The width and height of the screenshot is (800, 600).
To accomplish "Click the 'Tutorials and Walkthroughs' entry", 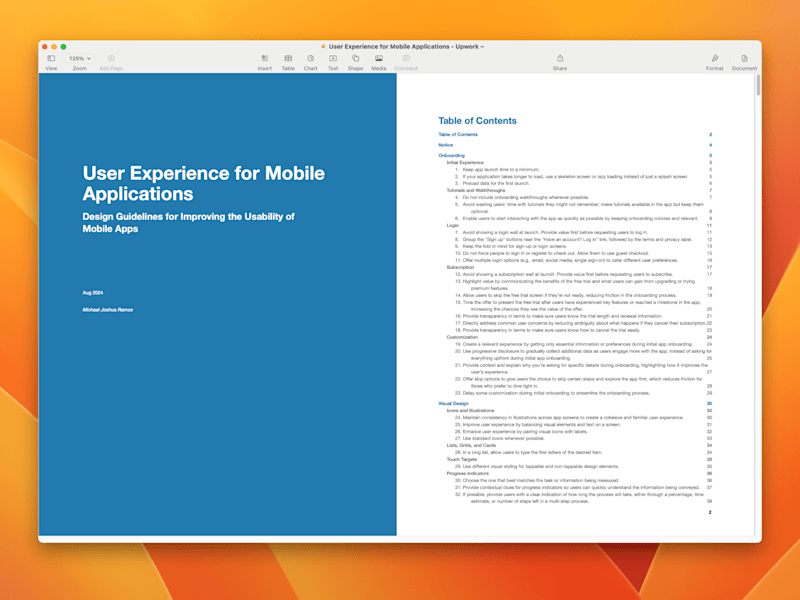I will 476,190.
